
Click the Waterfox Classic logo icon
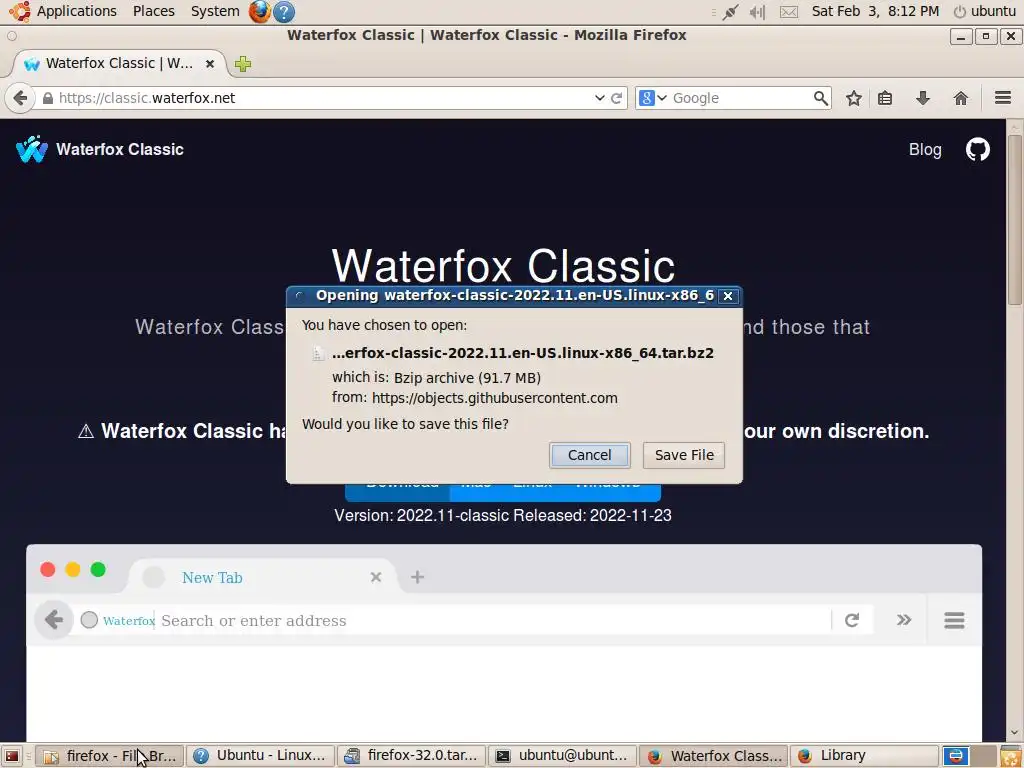pyautogui.click(x=31, y=150)
